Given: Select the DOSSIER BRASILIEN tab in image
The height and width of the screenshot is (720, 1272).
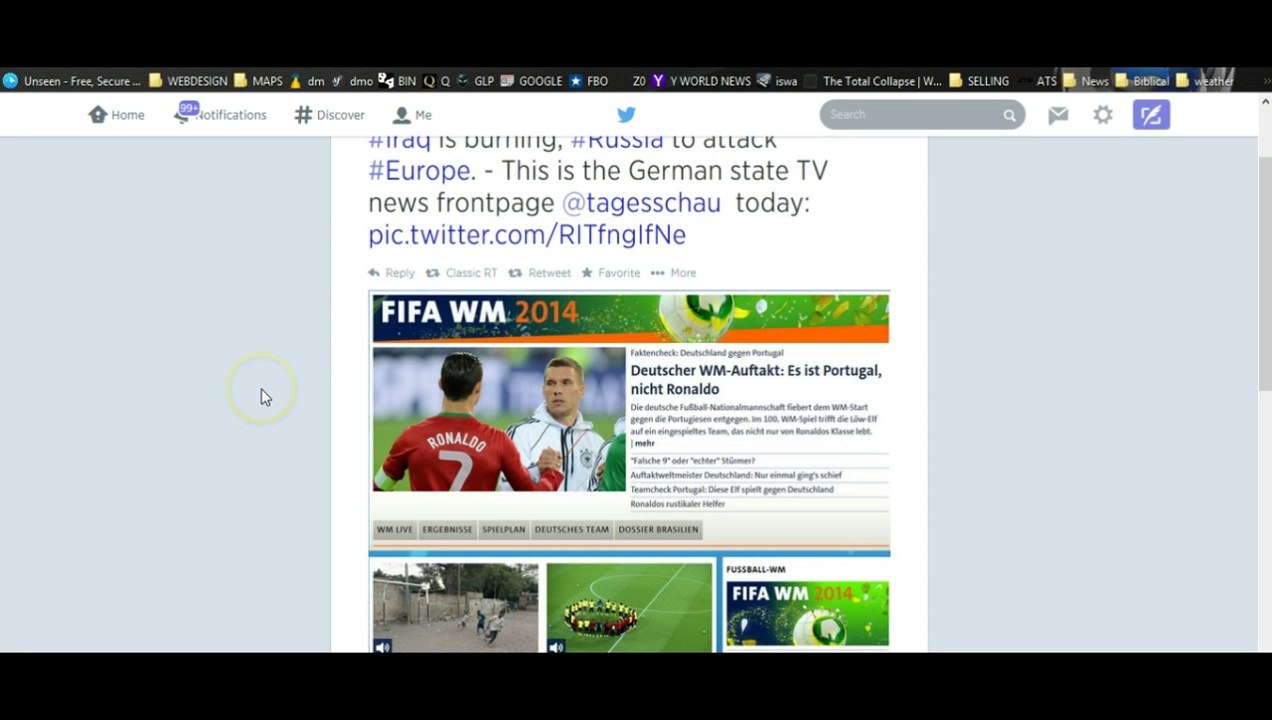Looking at the screenshot, I should click(658, 530).
